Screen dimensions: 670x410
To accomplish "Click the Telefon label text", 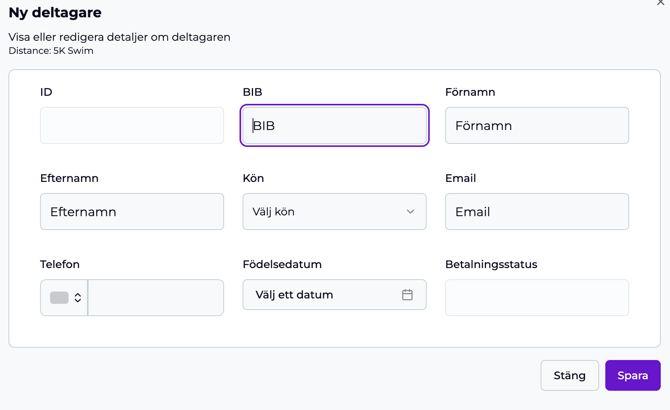I will [x=60, y=265].
